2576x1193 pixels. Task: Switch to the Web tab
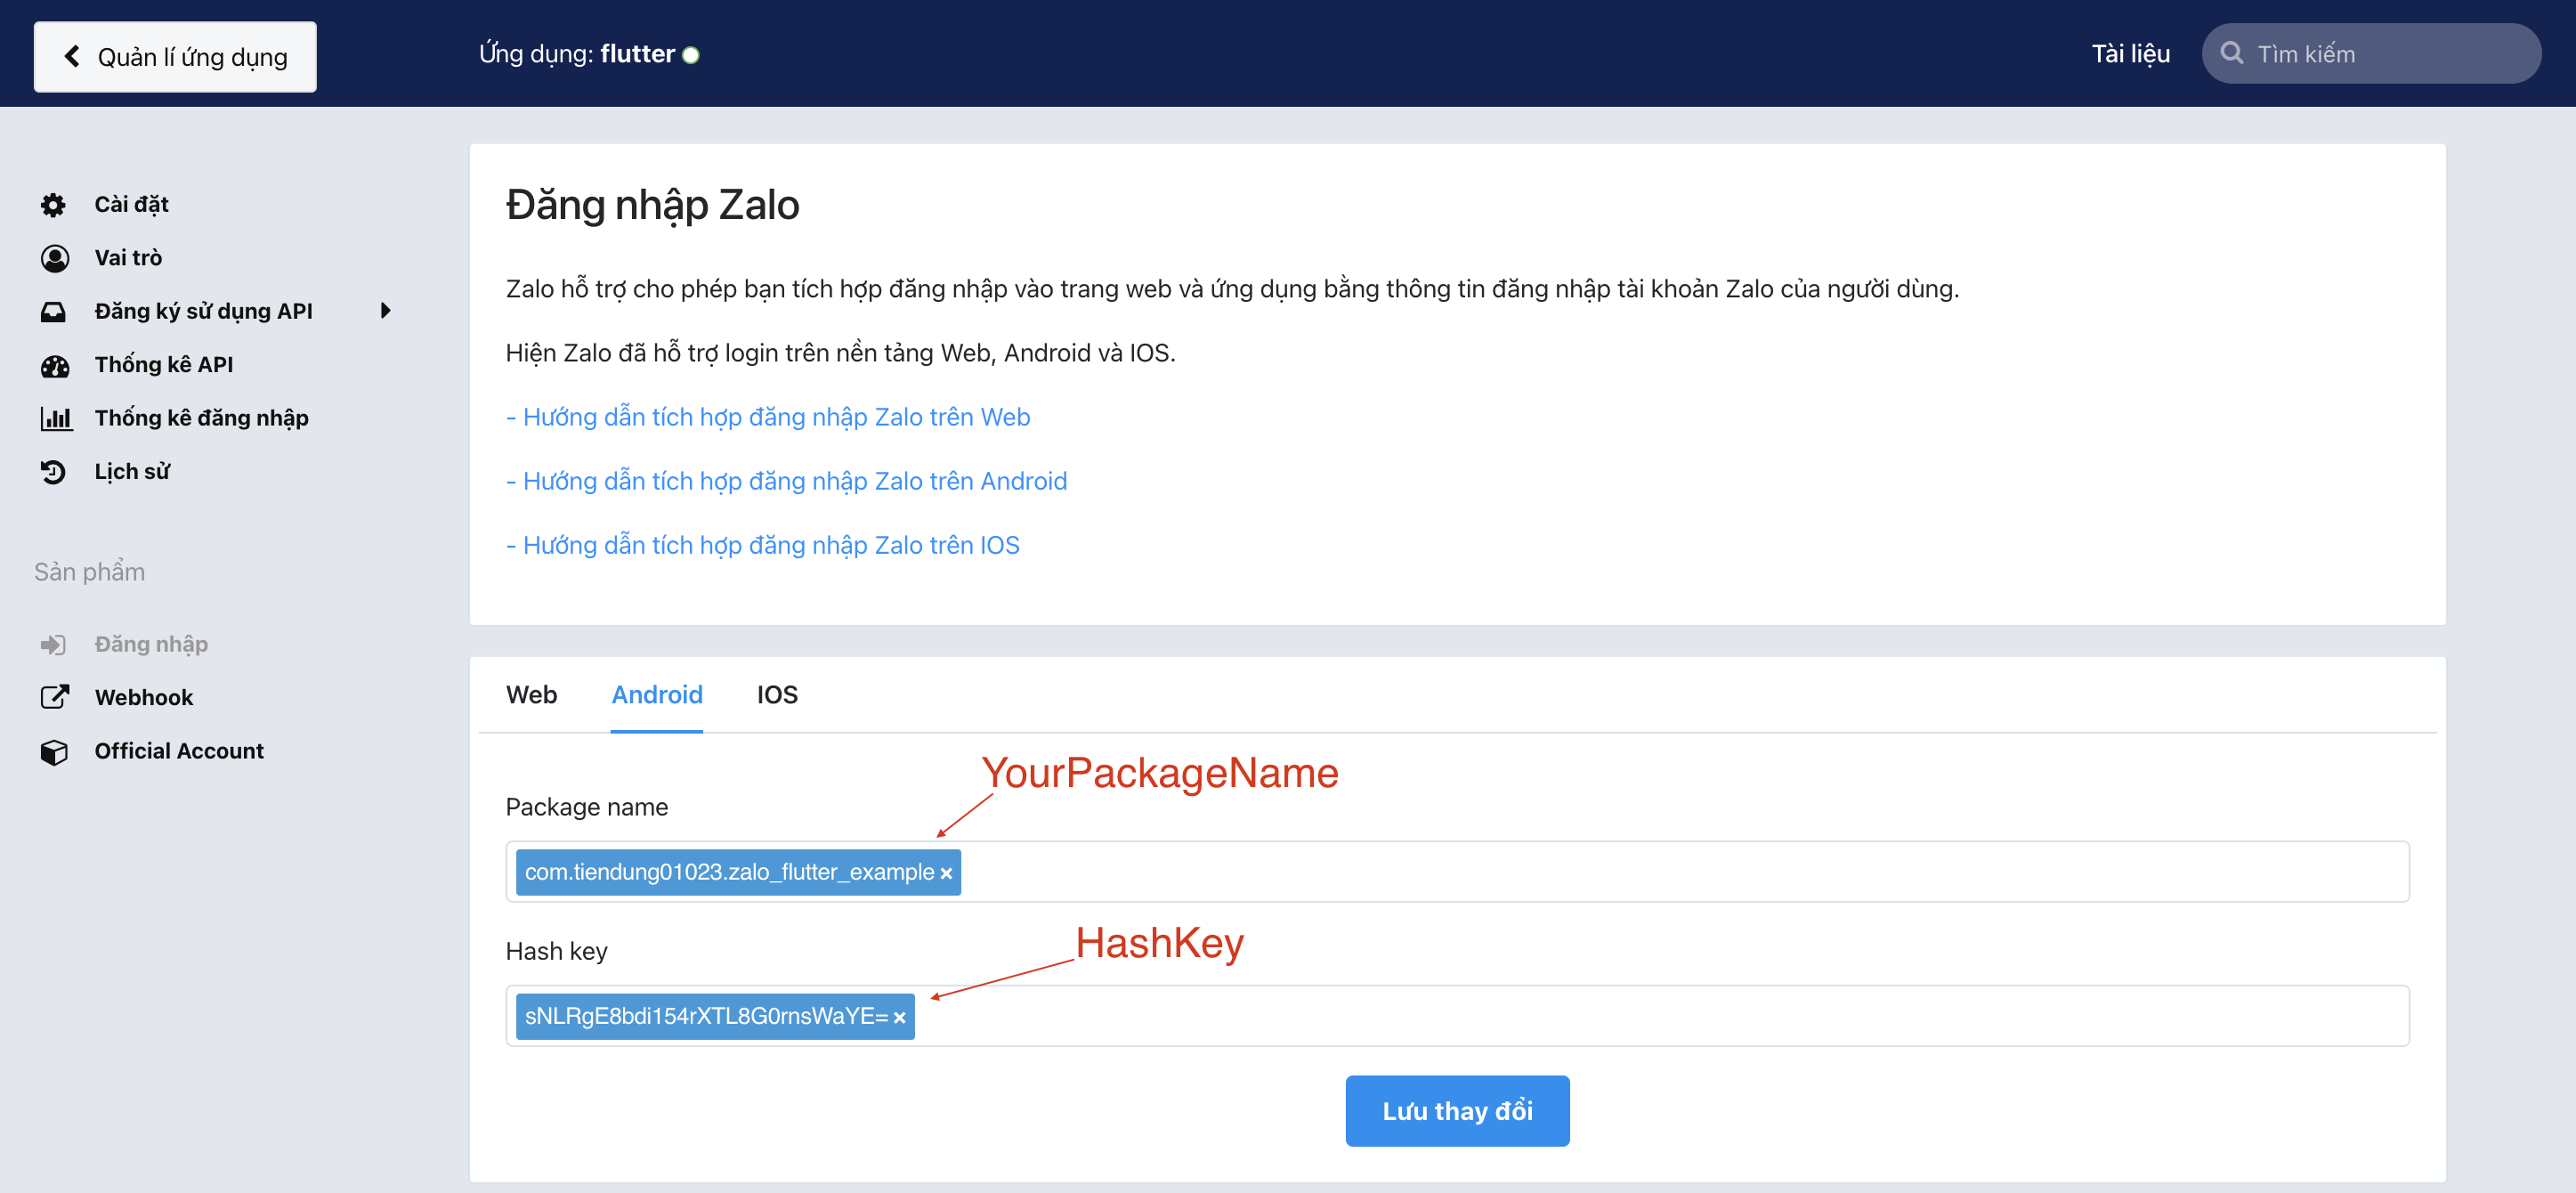click(531, 695)
